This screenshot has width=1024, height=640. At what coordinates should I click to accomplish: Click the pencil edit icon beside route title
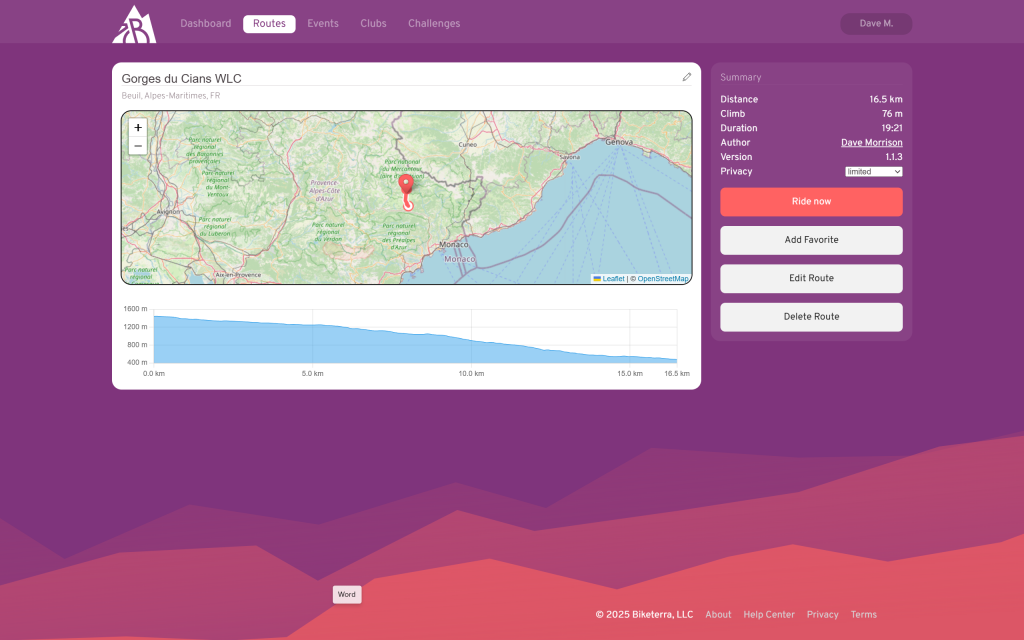tap(687, 77)
